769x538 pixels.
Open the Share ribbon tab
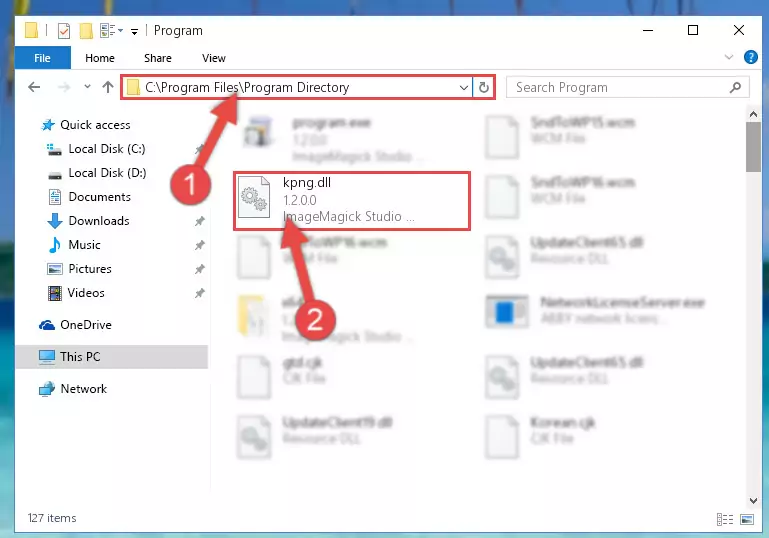157,58
